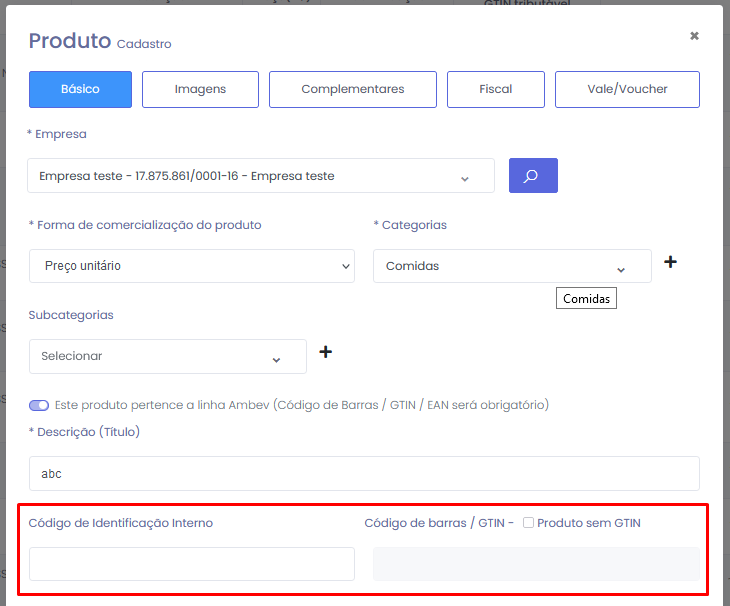
Task: Click the Comidas tooltip label
Action: pos(586,298)
